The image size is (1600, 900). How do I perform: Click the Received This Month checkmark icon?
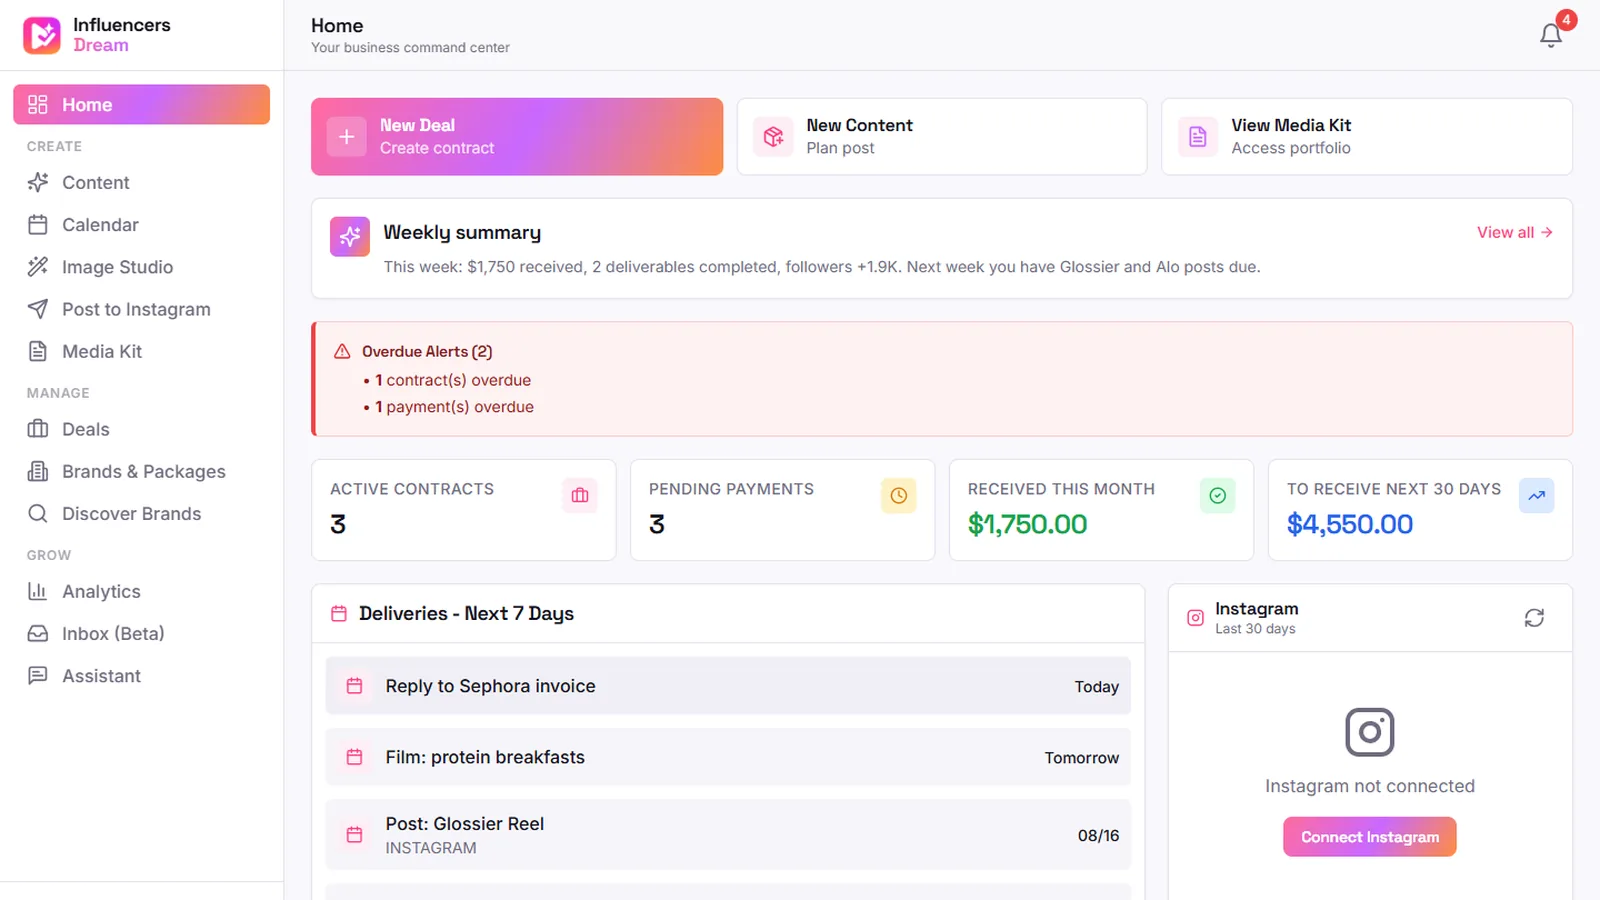(1217, 495)
